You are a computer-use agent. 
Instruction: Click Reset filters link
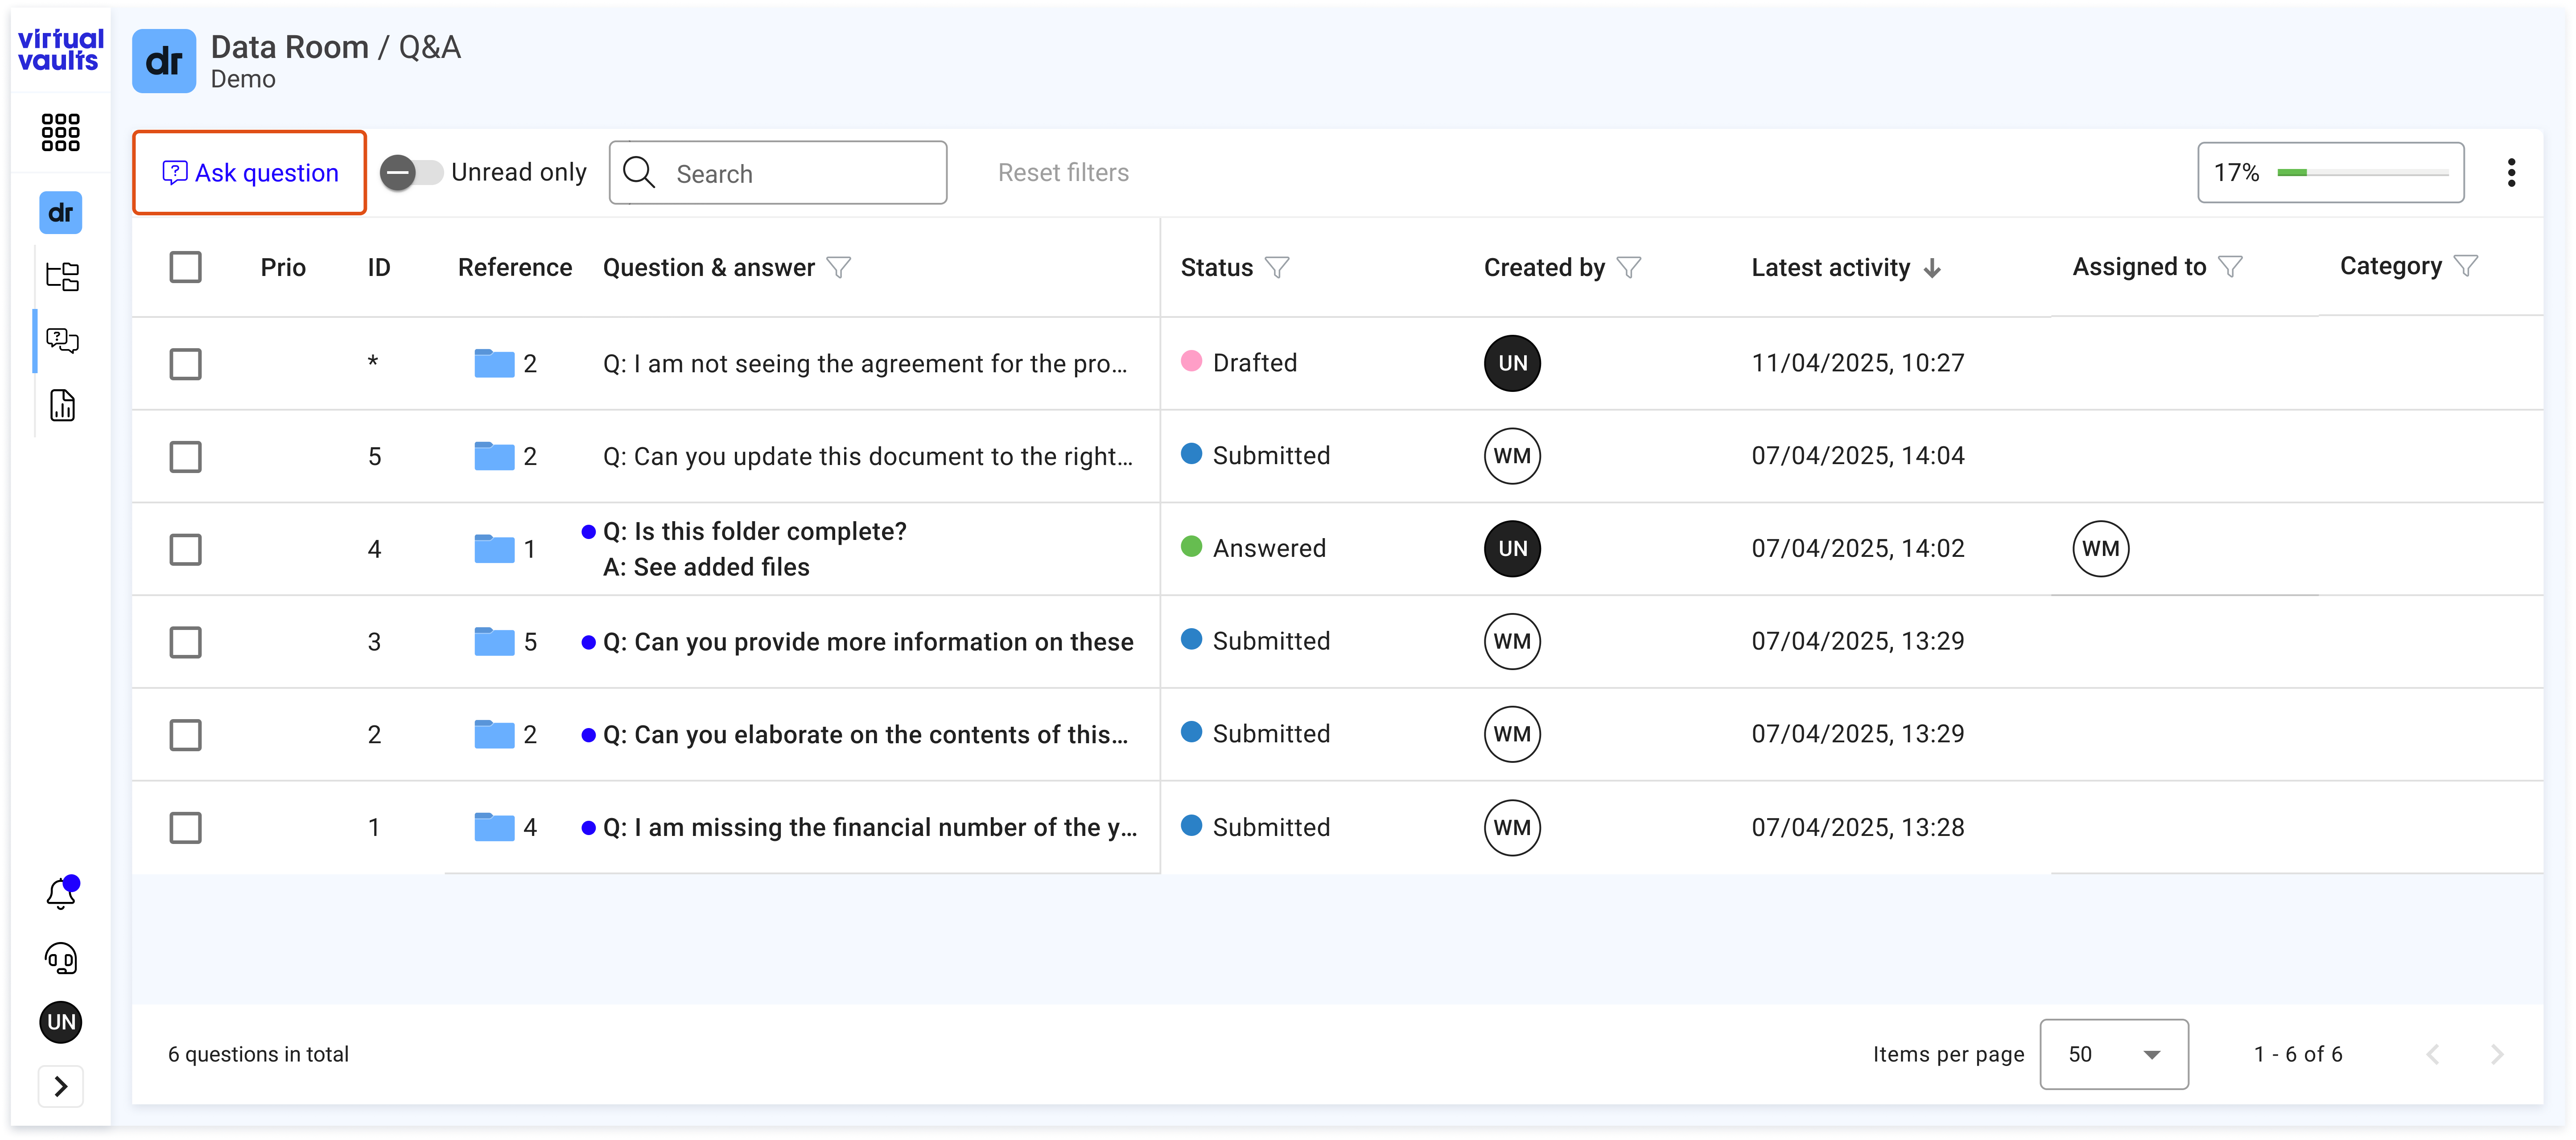tap(1063, 173)
